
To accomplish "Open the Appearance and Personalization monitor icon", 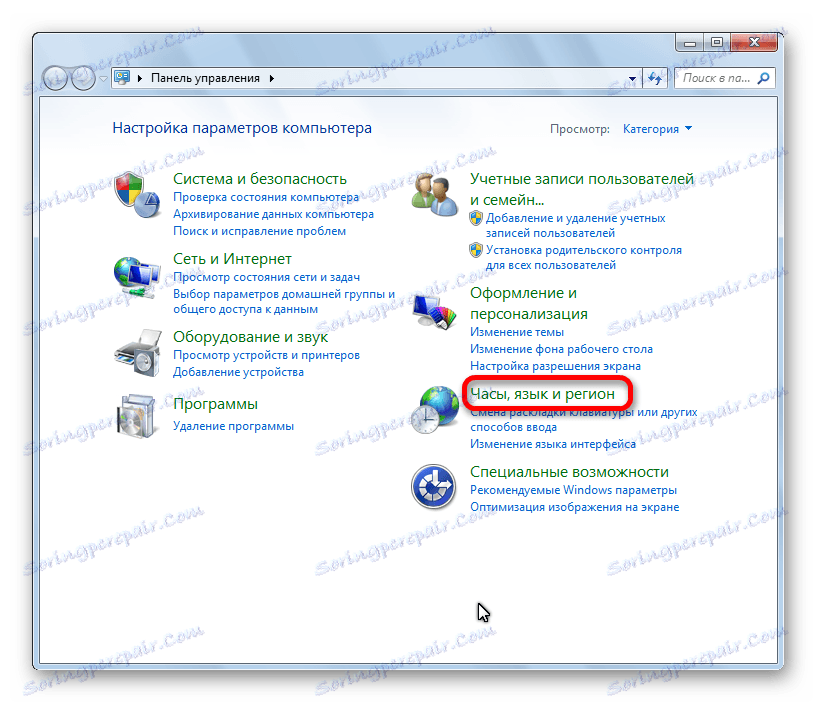I will tap(434, 311).
